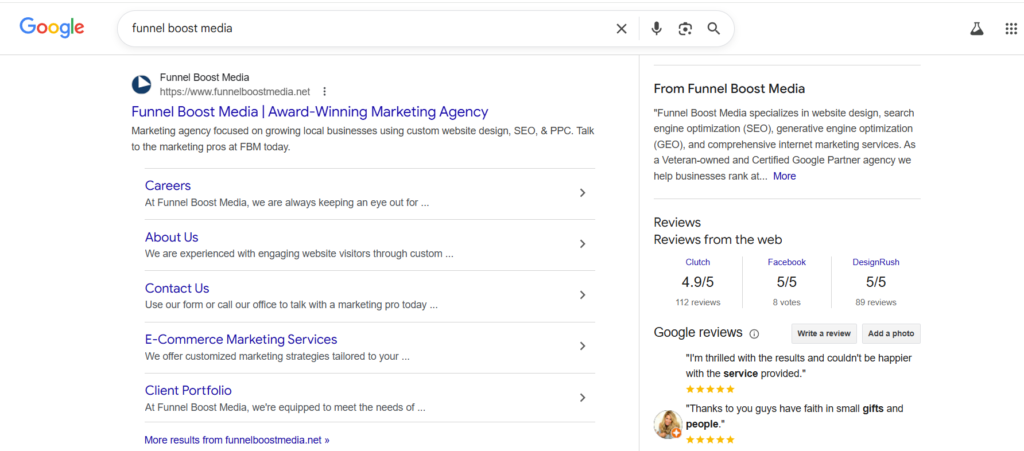The height and width of the screenshot is (451, 1024).
Task: Click the Funnel Boost Media site favicon
Action: click(x=142, y=84)
